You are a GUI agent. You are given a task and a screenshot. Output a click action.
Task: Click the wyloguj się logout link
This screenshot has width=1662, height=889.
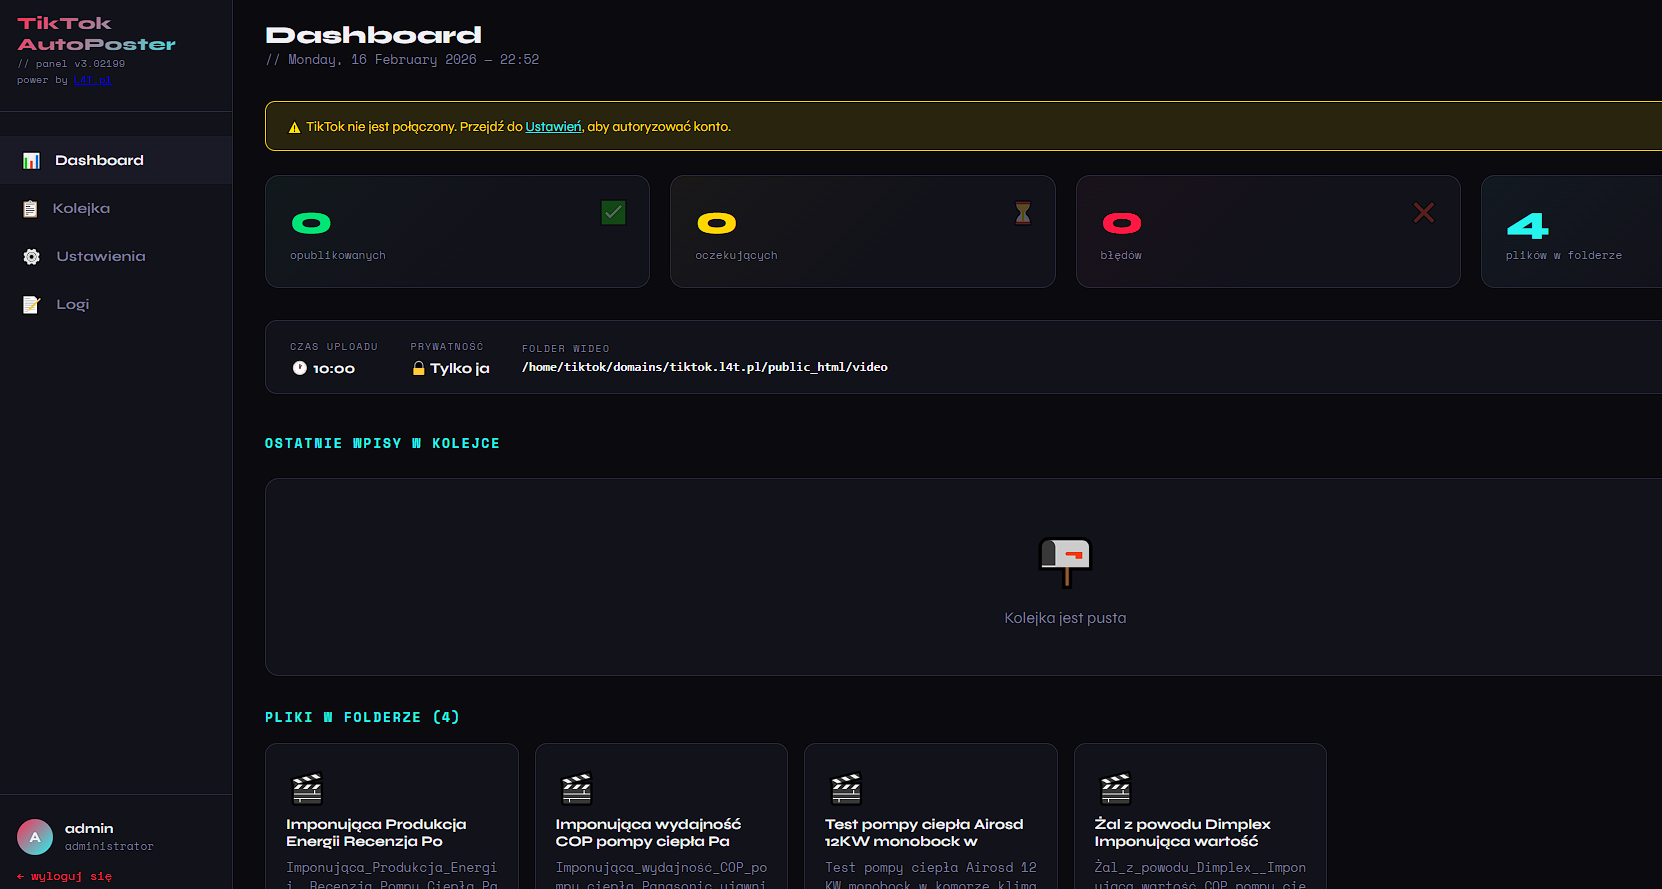(x=65, y=876)
